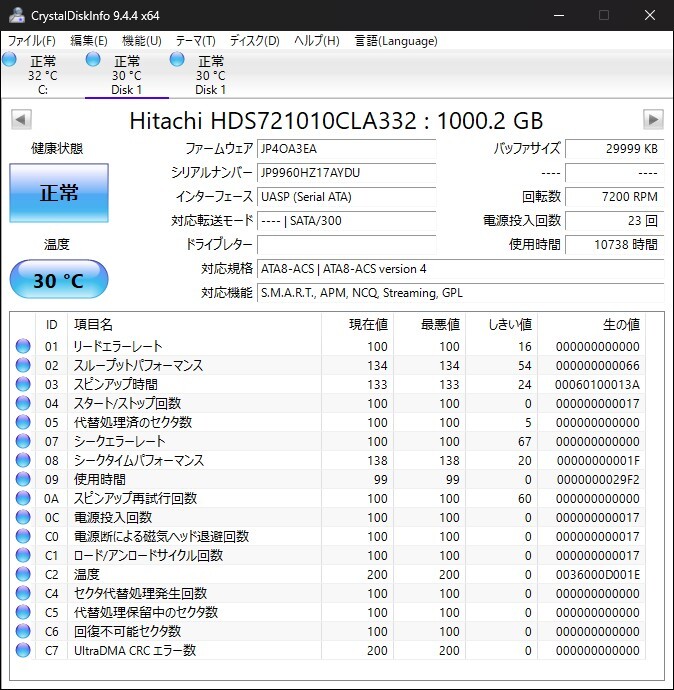Open the ファイル(F) menu
Viewport: 674px width, 690px height.
point(32,41)
